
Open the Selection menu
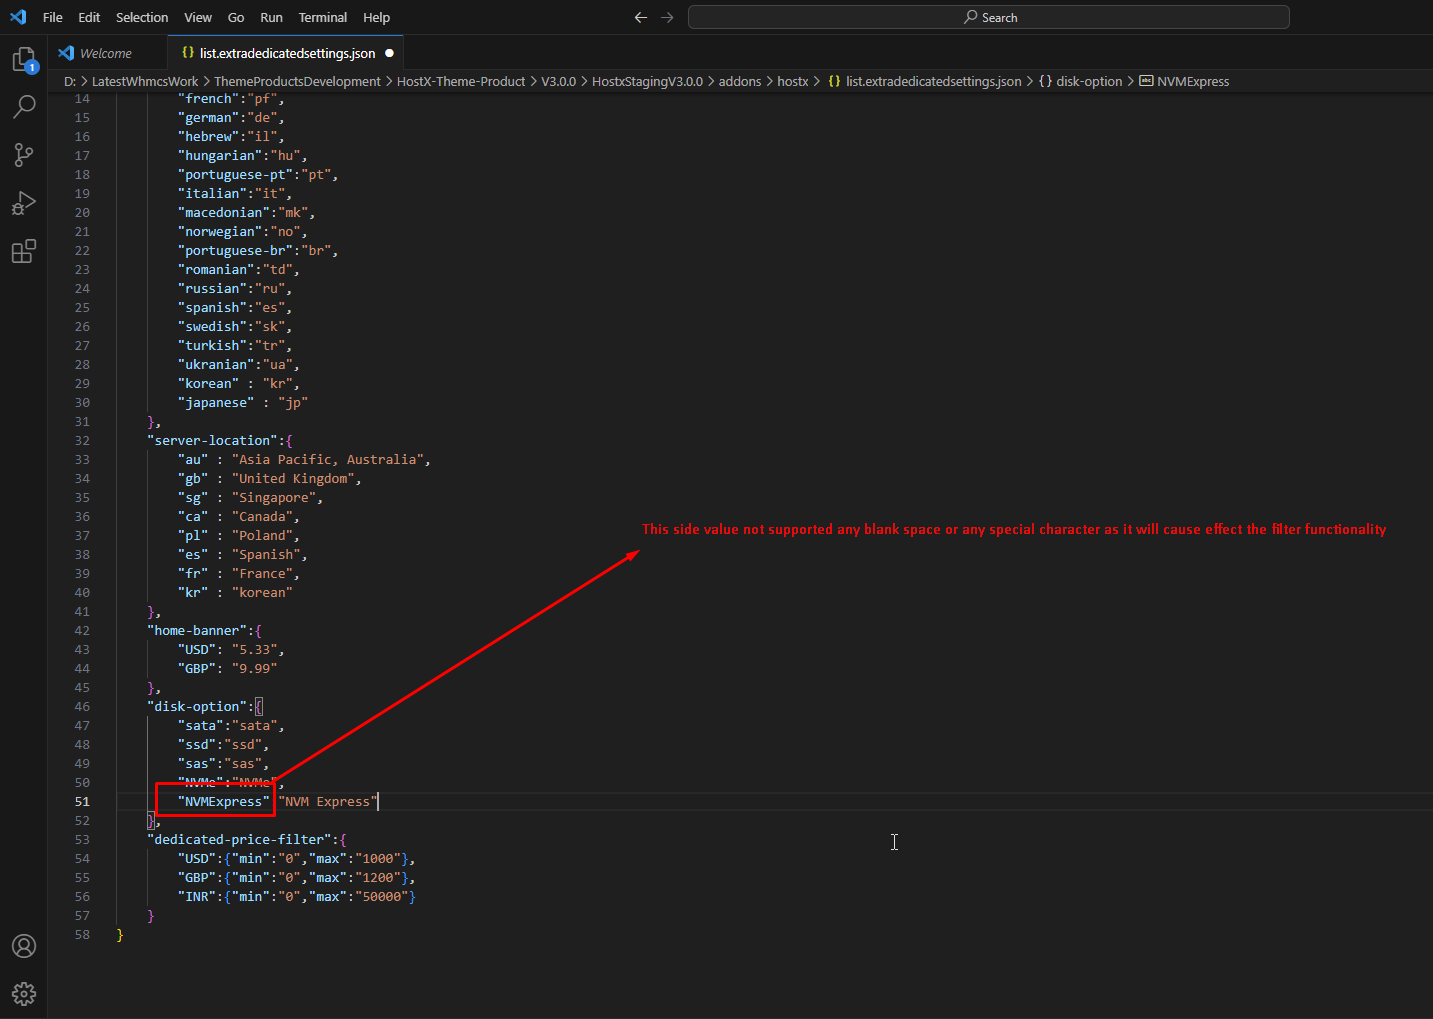142,17
